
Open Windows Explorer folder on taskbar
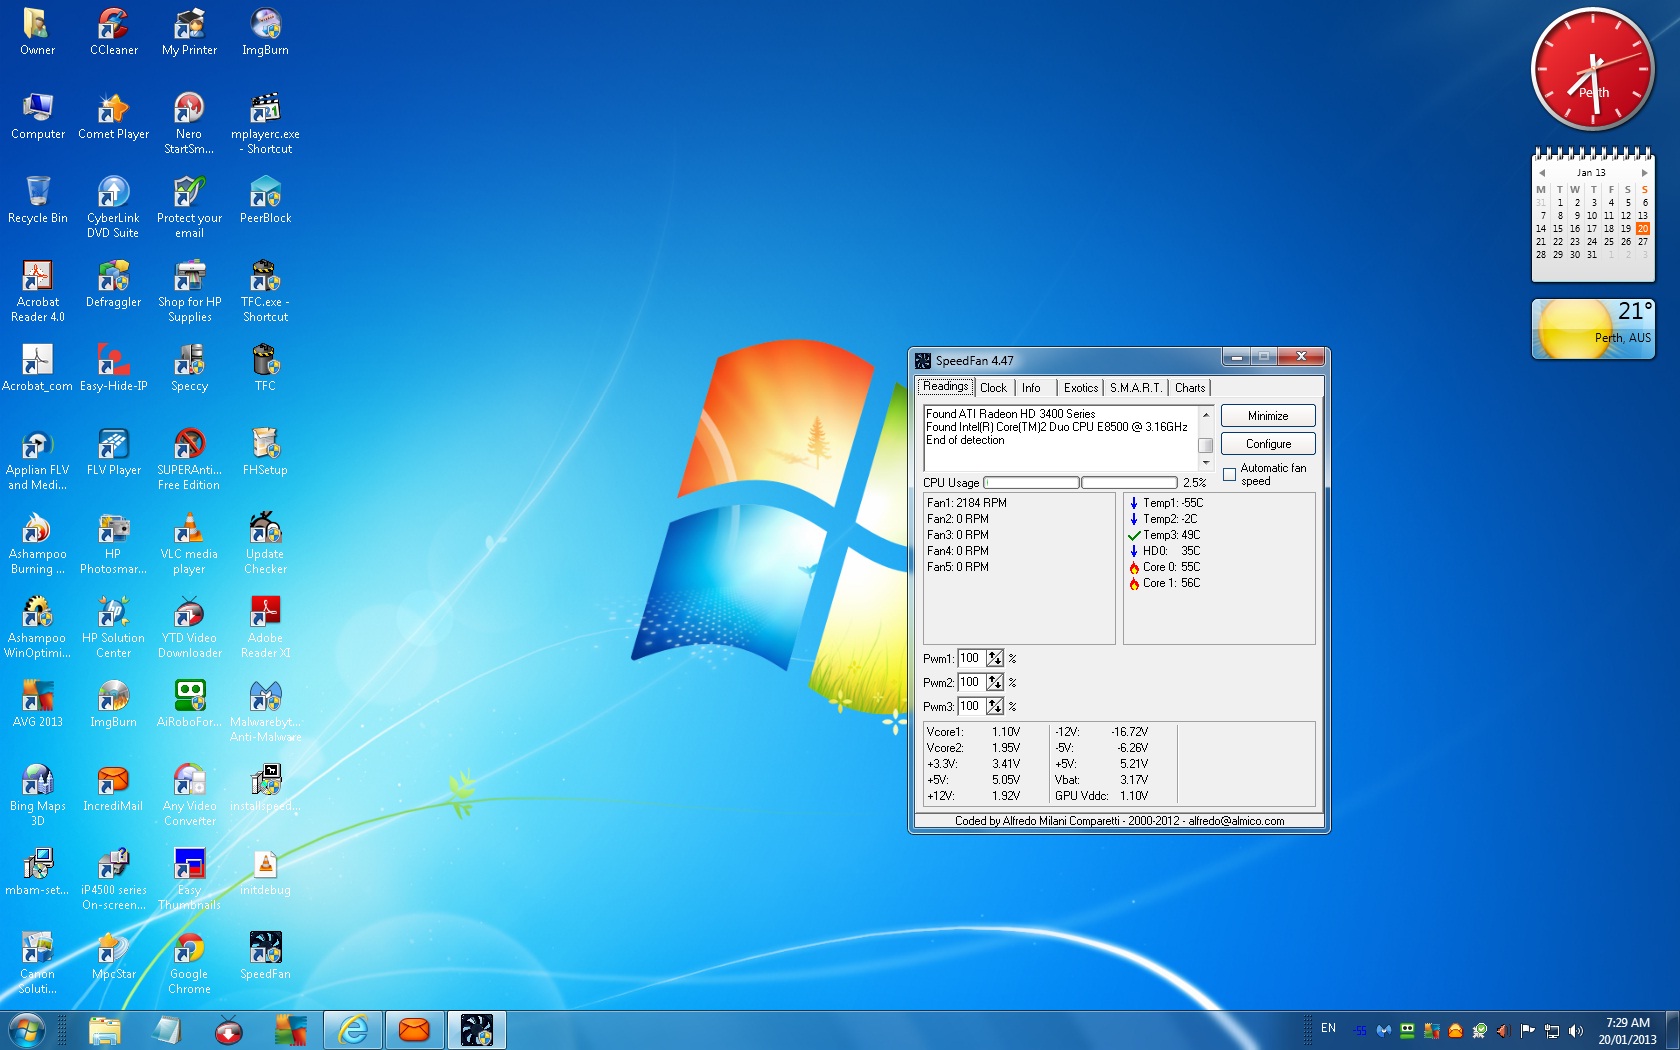[x=104, y=1029]
